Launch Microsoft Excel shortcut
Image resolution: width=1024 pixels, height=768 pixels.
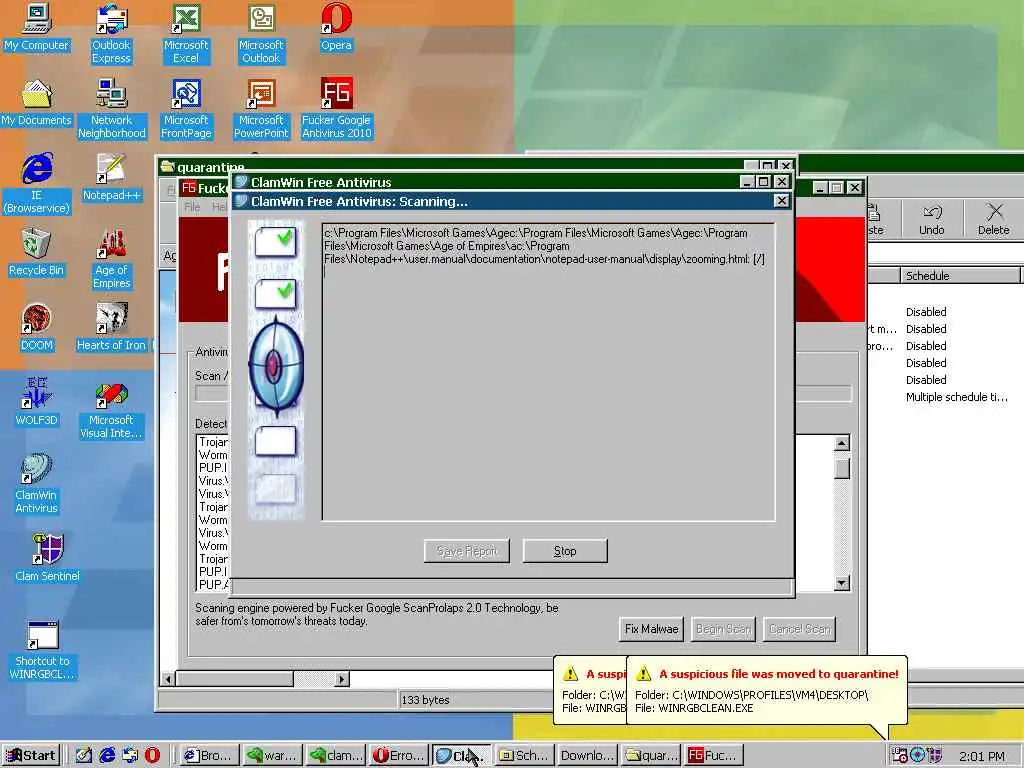point(186,34)
